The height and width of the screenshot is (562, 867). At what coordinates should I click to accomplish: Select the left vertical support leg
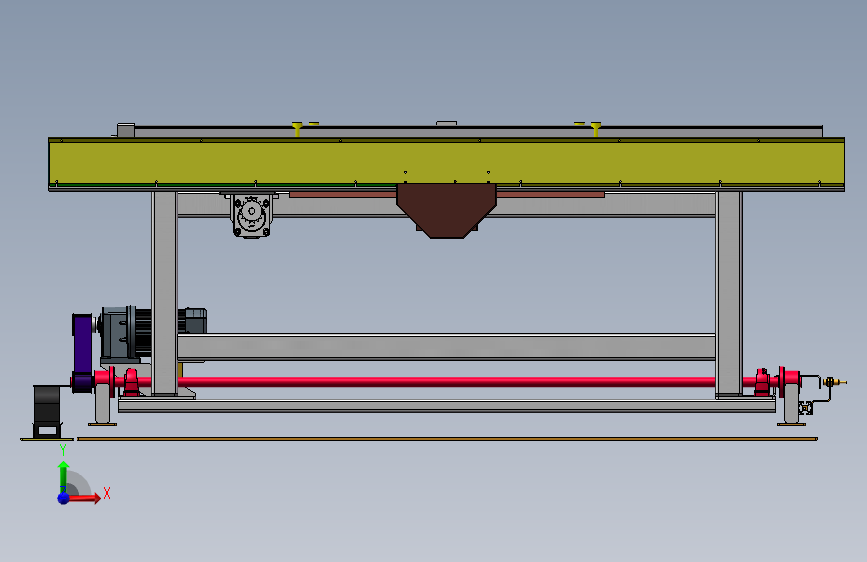pos(164,293)
